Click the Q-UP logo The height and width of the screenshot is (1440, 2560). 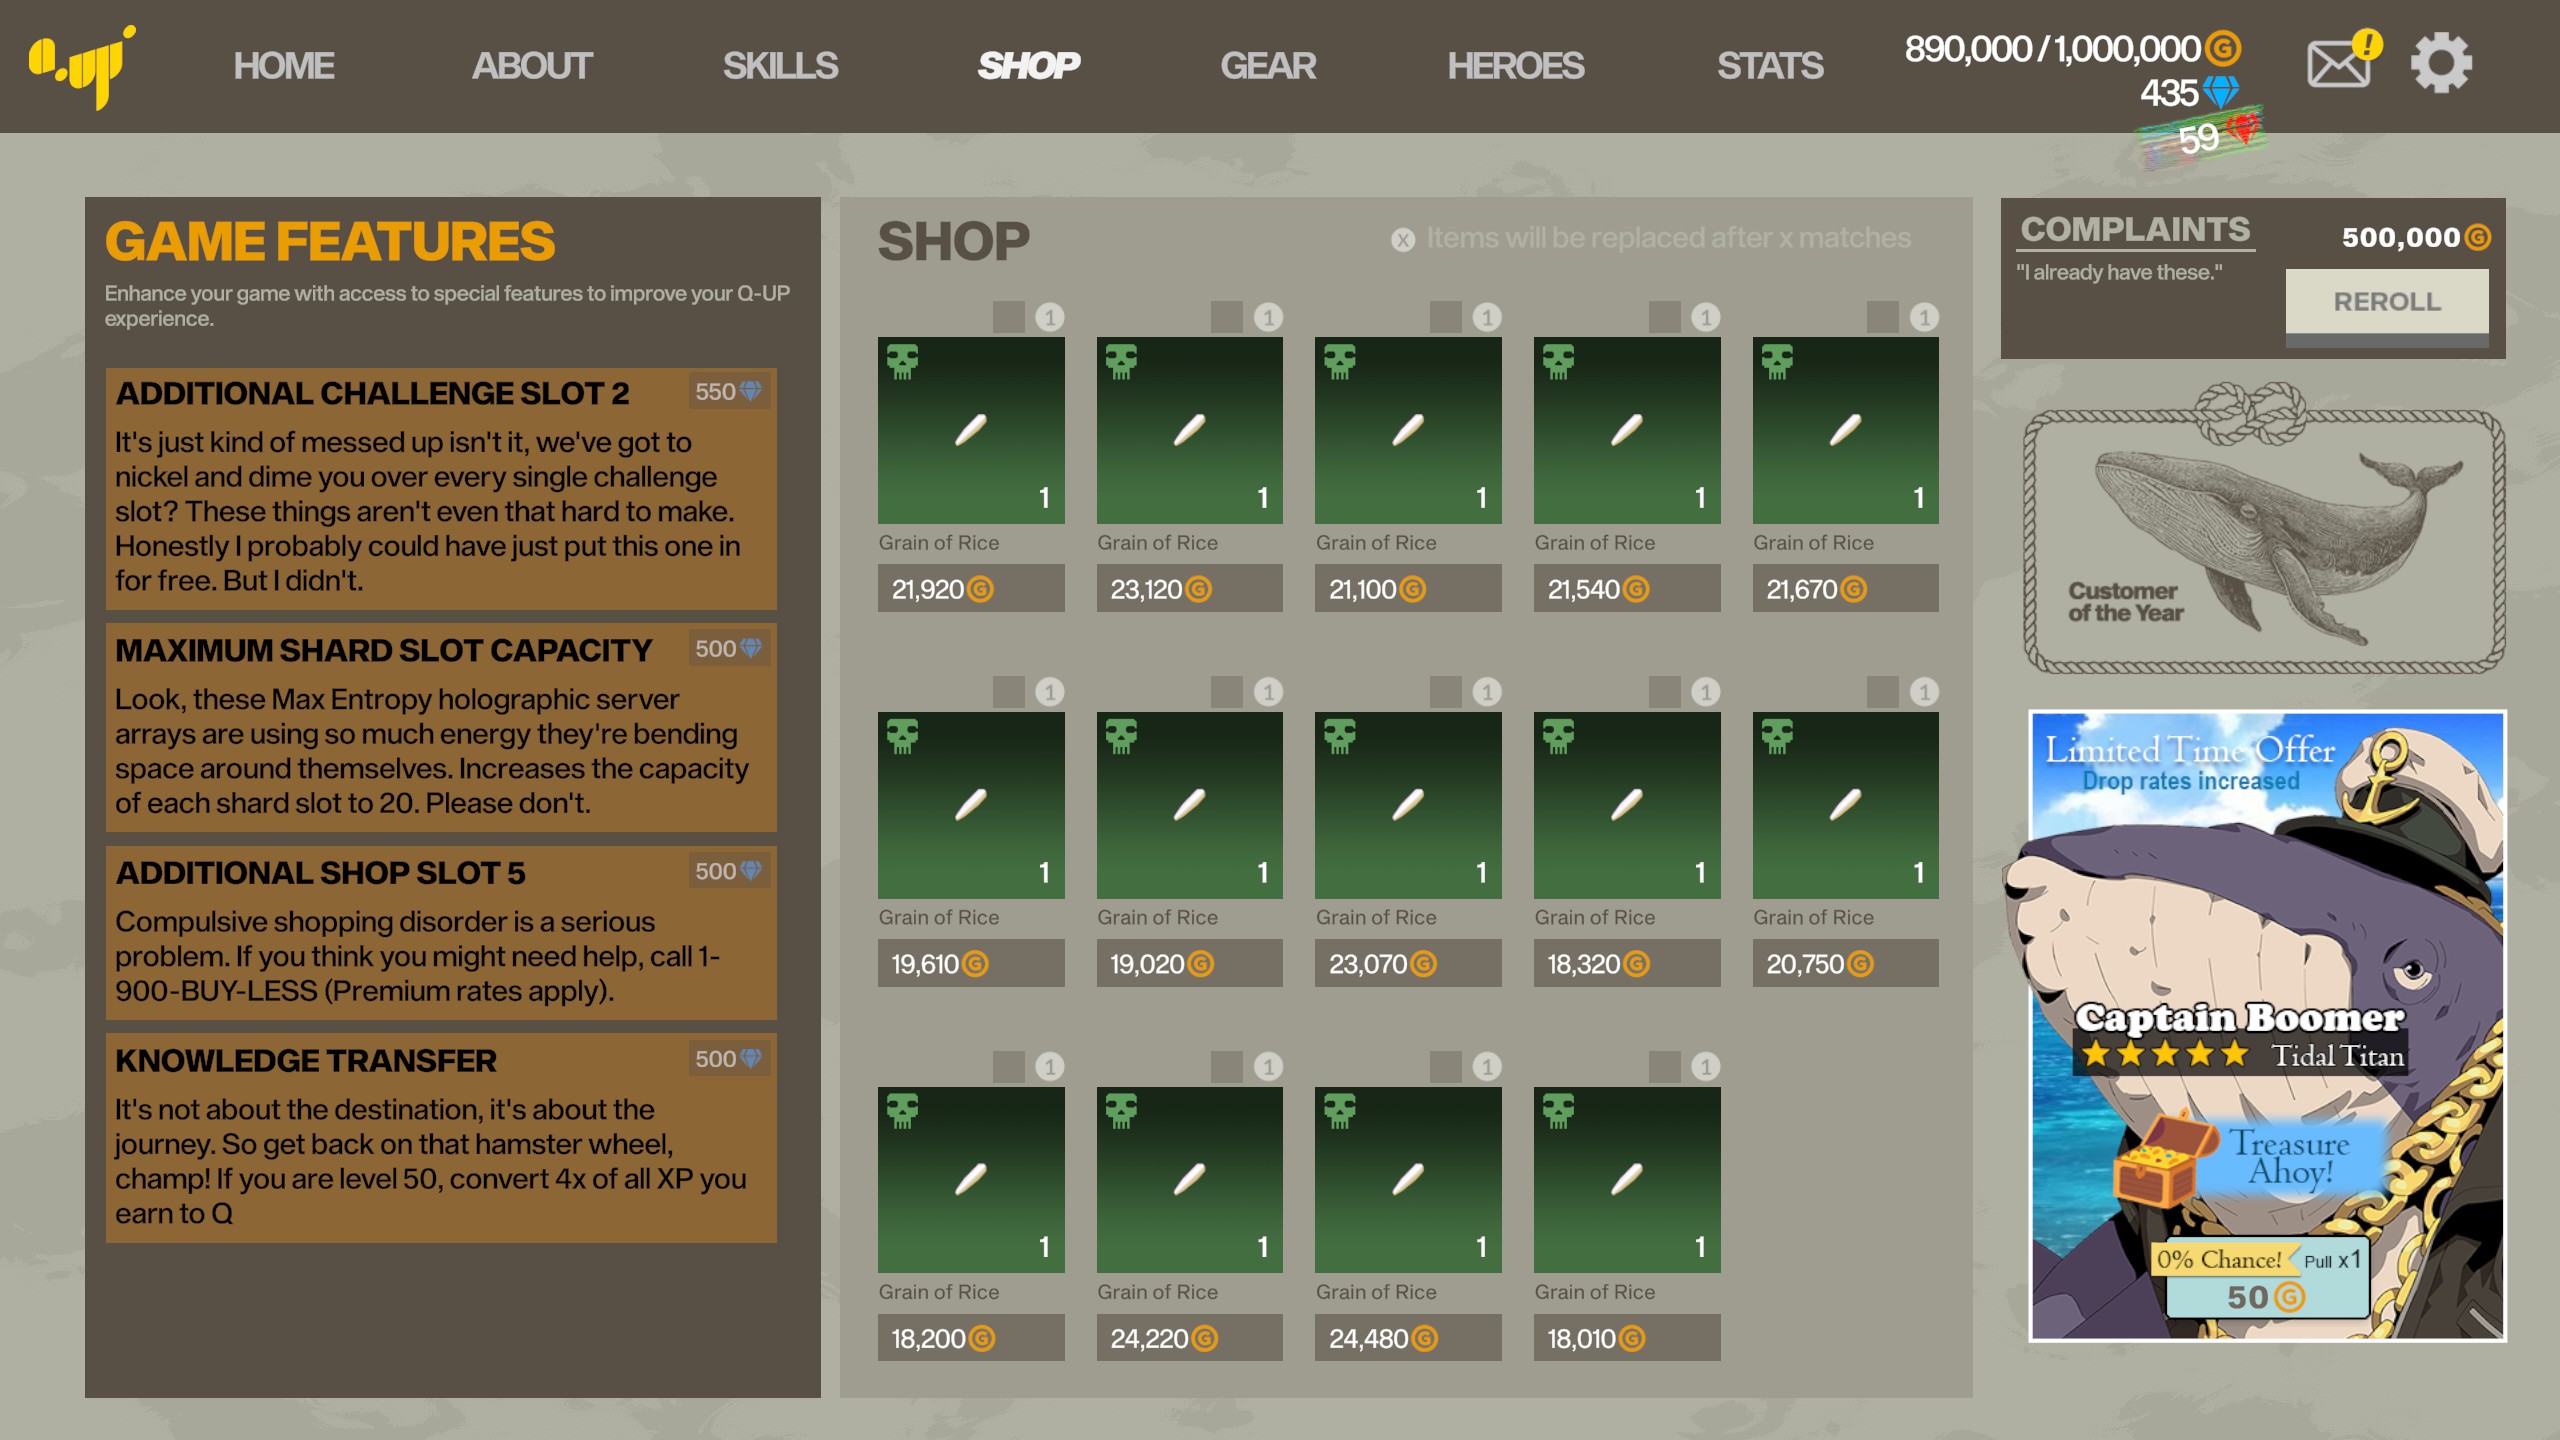(x=82, y=66)
